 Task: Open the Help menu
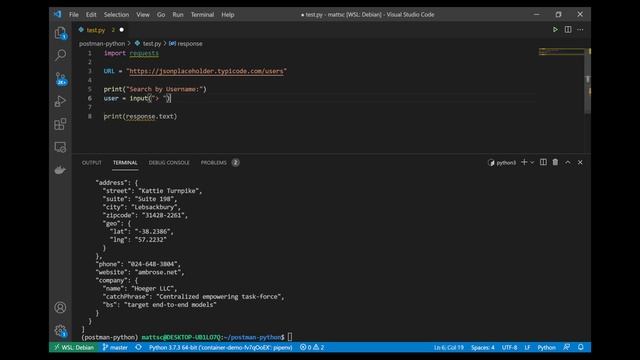228,15
